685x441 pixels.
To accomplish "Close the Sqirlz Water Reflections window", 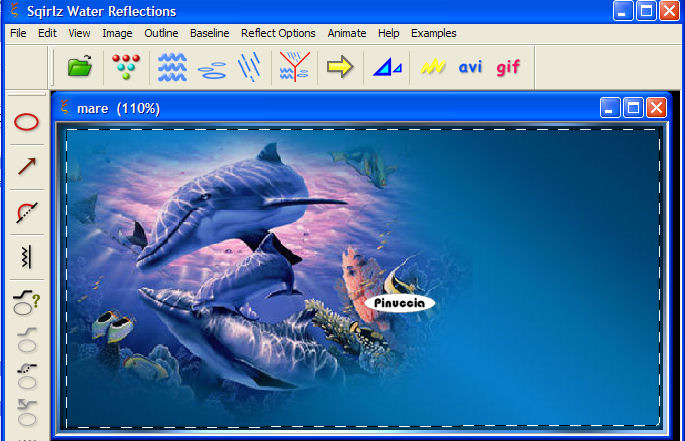I will point(669,10).
